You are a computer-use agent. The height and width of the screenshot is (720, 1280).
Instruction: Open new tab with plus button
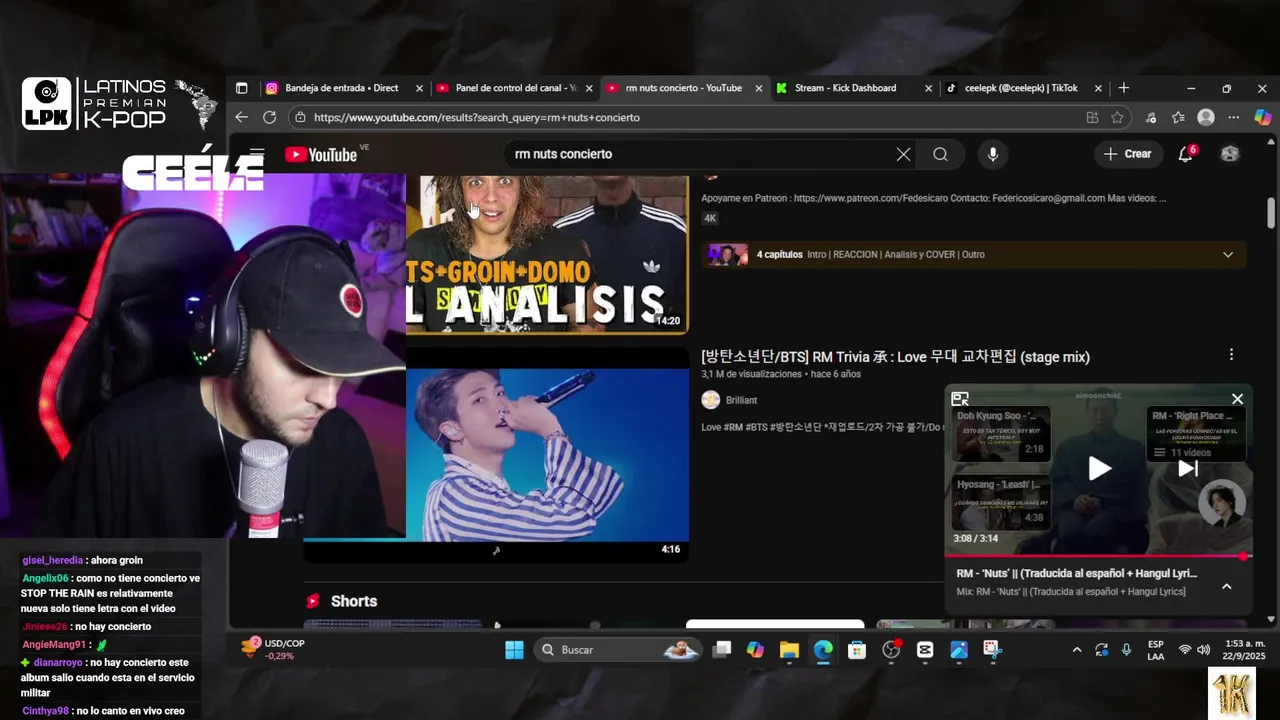tap(1124, 88)
